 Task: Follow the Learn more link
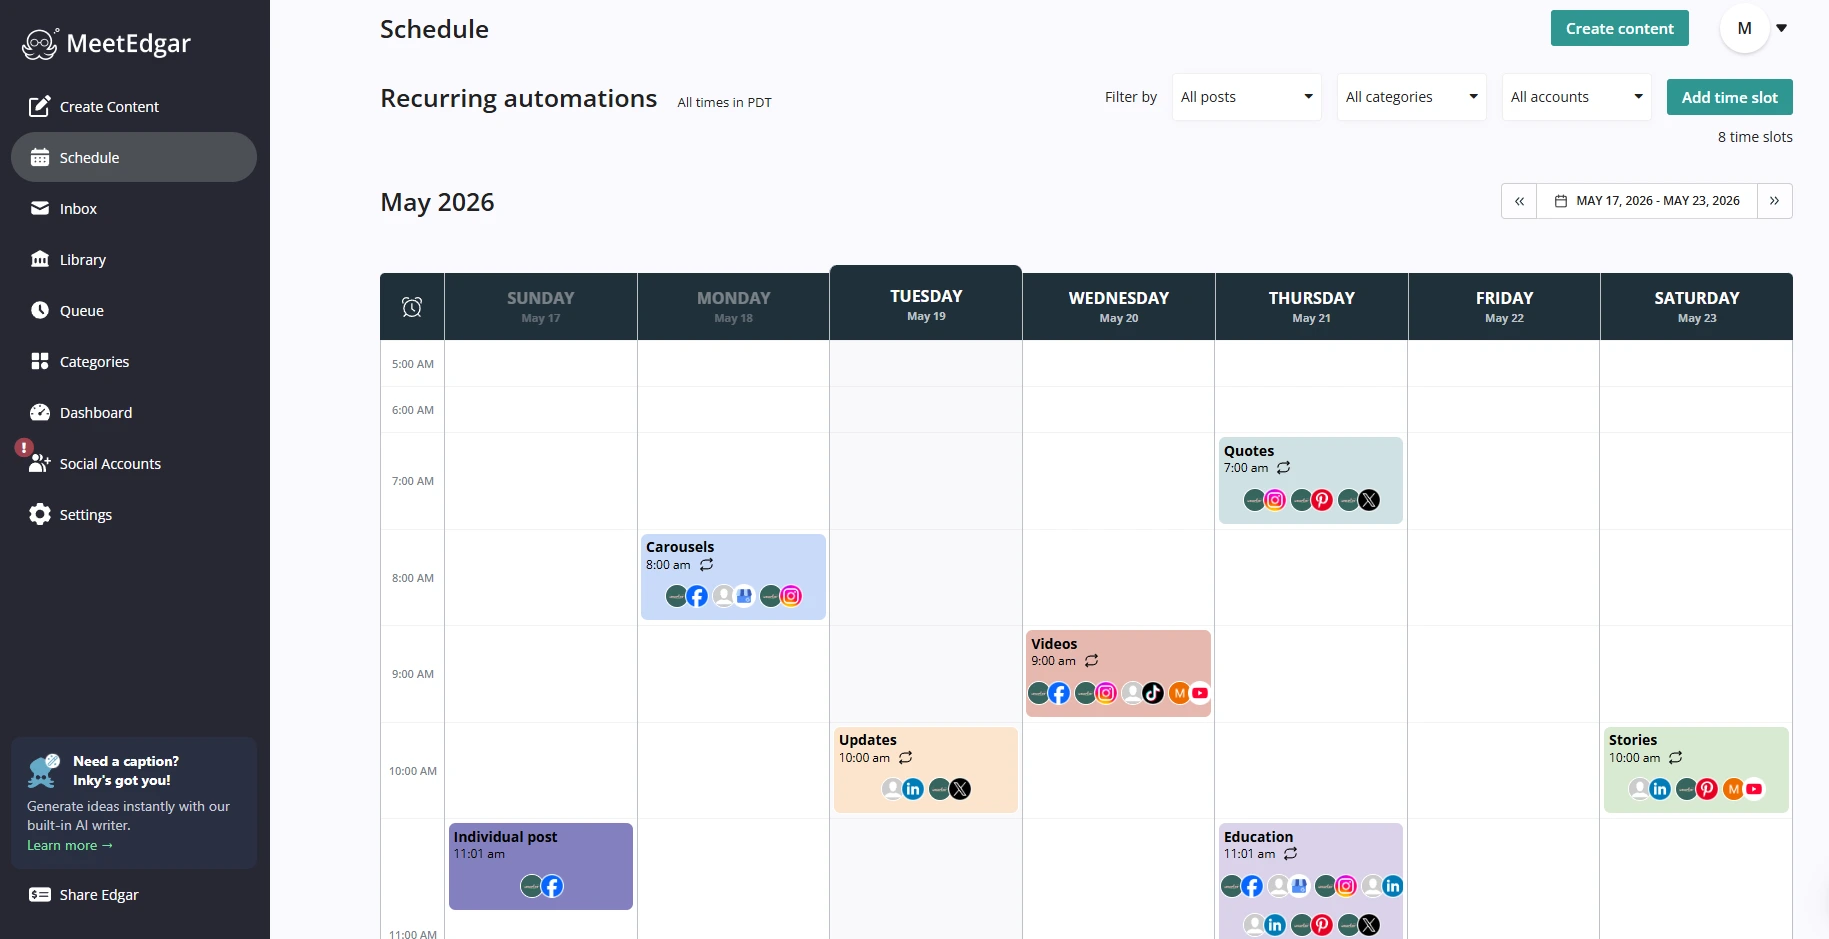[x=70, y=846]
